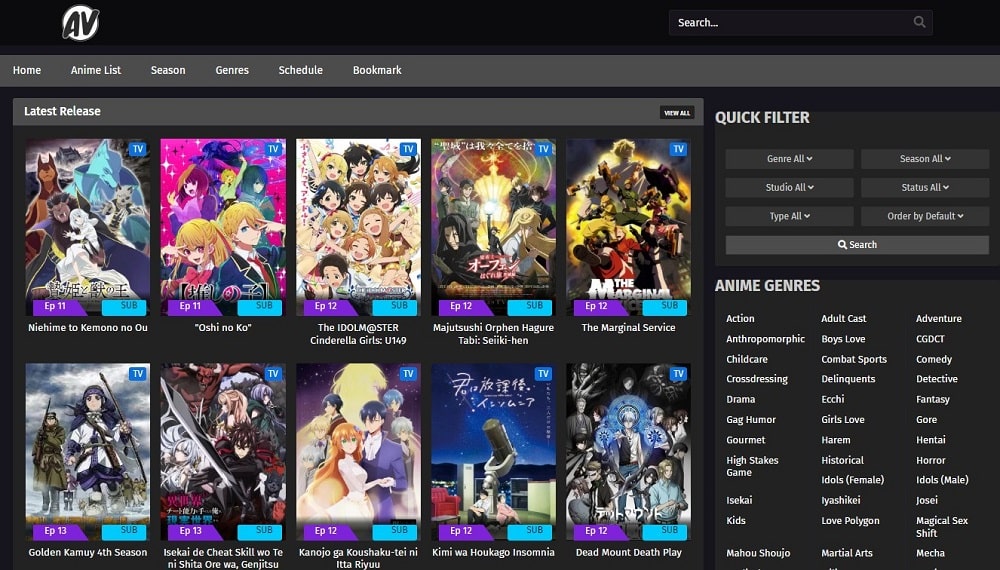The height and width of the screenshot is (570, 1000).
Task: Click SUB badge on Majutsushi Orphen poster
Action: pos(530,307)
